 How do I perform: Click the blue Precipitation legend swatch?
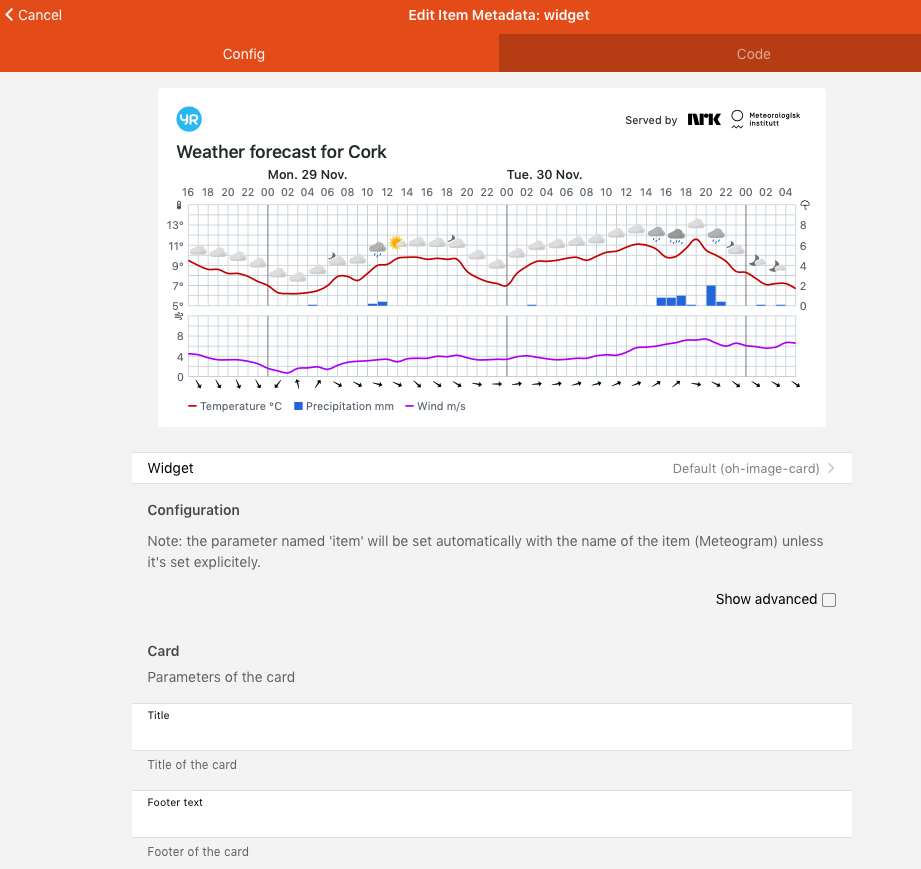click(x=298, y=407)
